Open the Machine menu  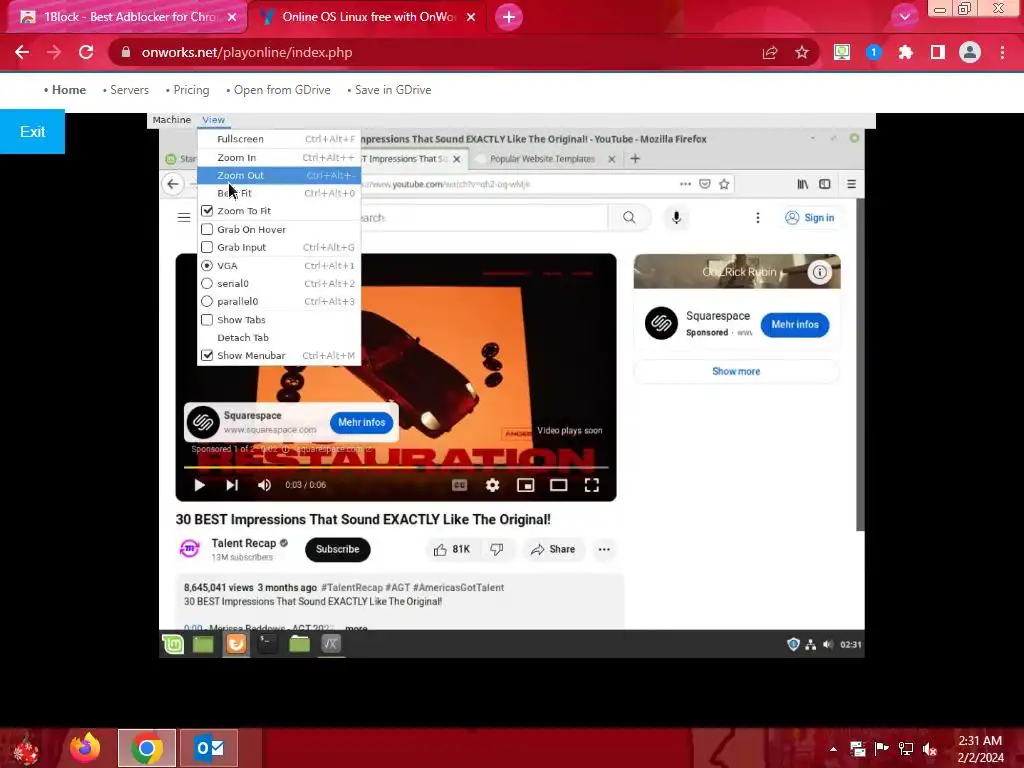click(172, 120)
